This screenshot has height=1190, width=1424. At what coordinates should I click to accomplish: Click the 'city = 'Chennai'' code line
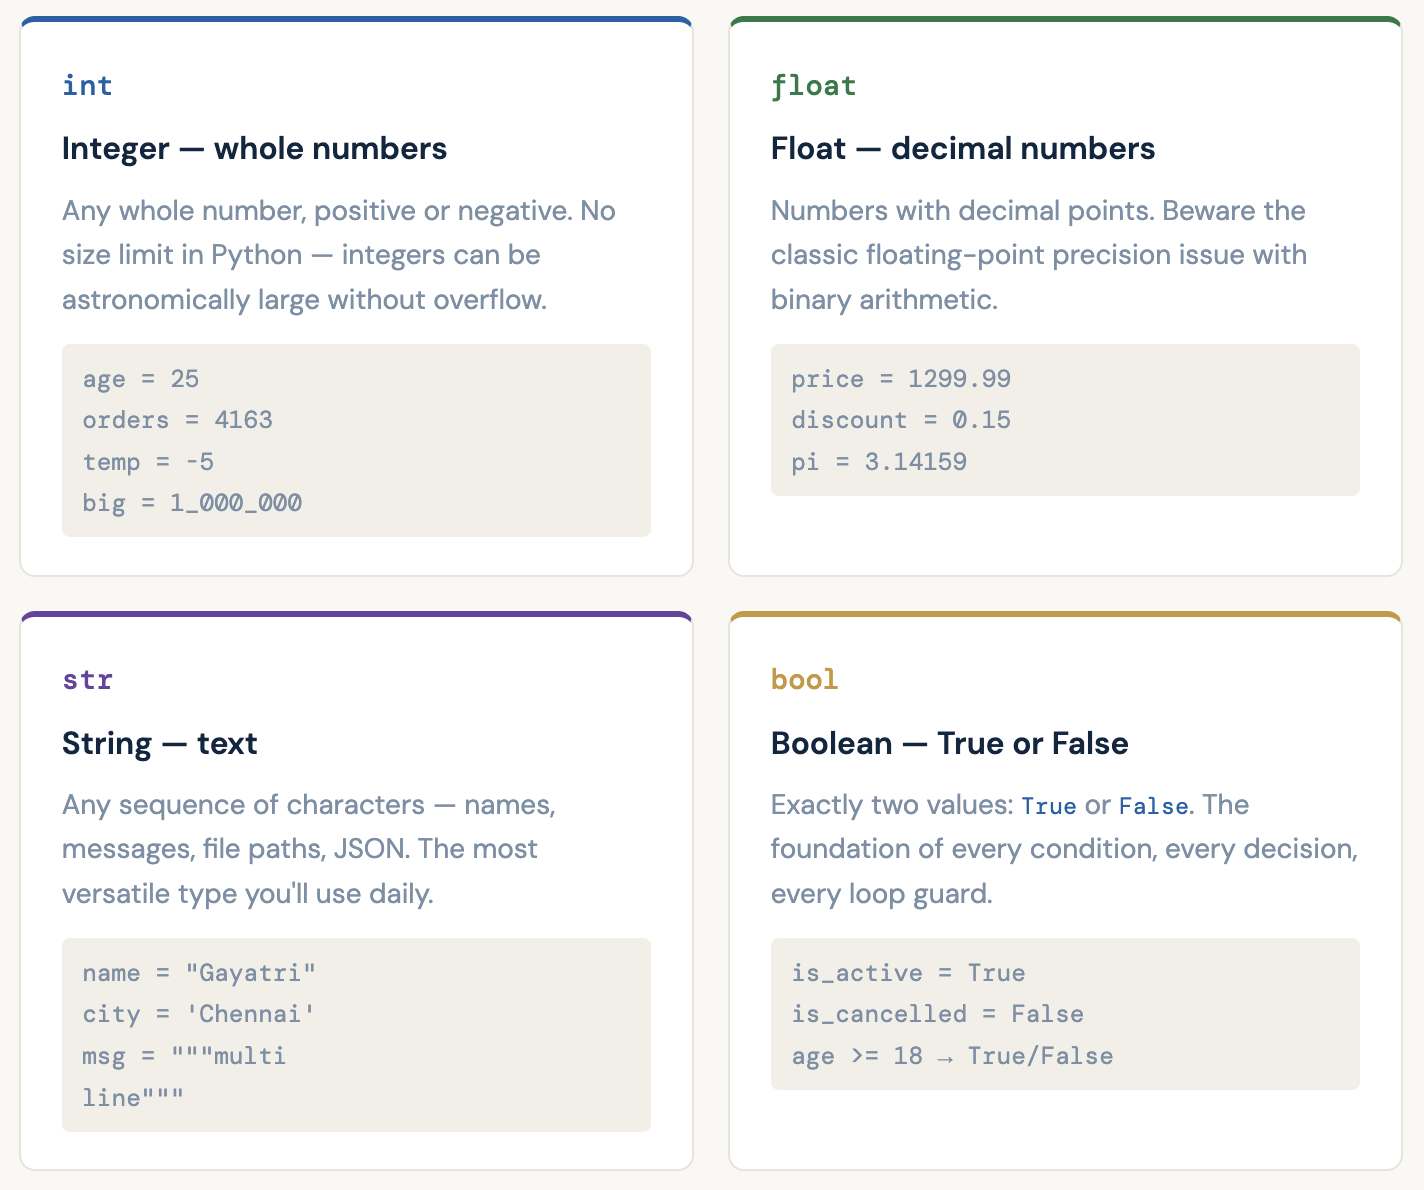[x=199, y=1014]
